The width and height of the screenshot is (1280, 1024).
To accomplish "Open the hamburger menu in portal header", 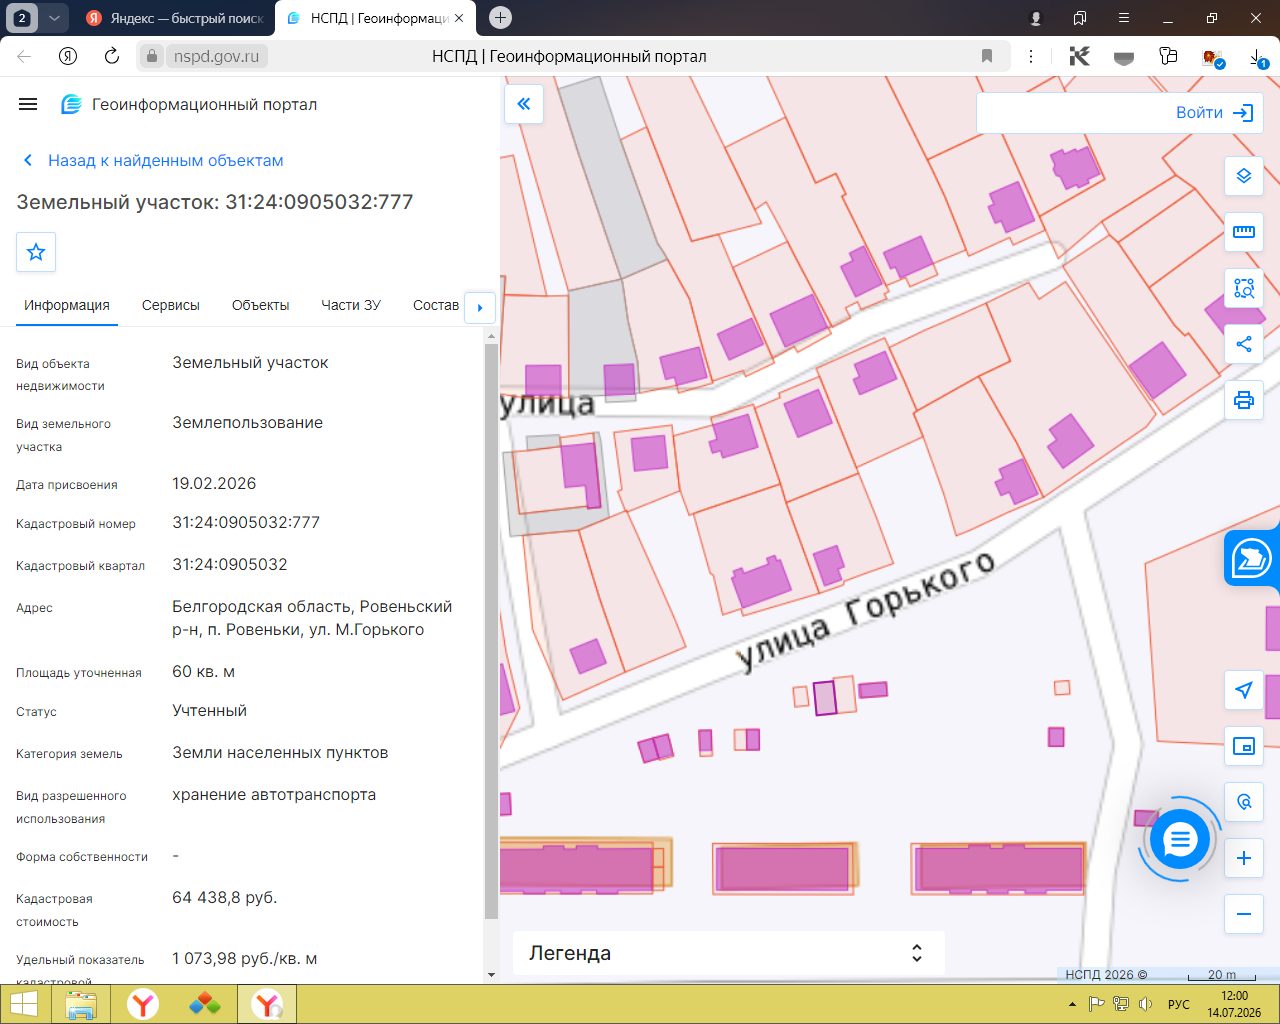I will pyautogui.click(x=28, y=104).
